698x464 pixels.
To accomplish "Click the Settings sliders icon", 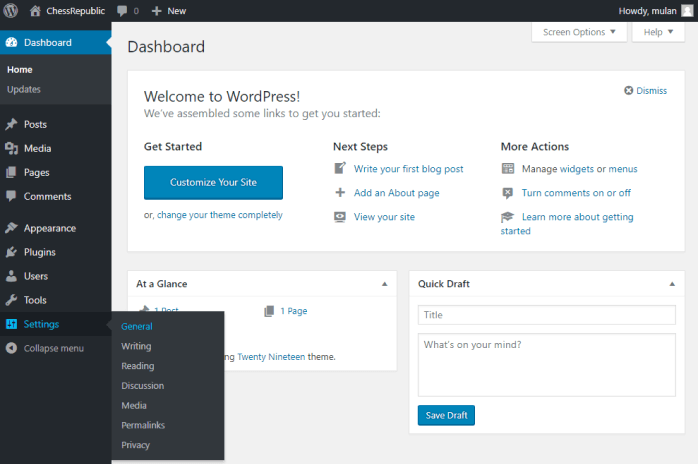I will (x=11, y=324).
